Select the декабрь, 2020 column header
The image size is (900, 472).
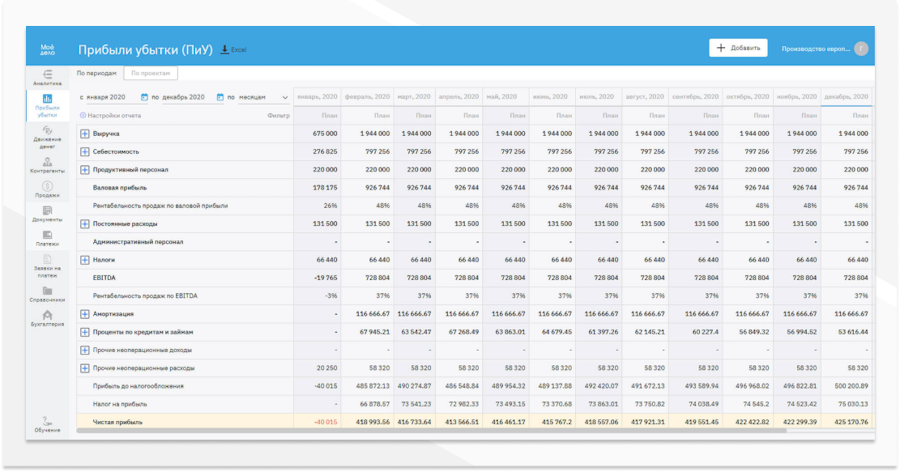(x=846, y=96)
